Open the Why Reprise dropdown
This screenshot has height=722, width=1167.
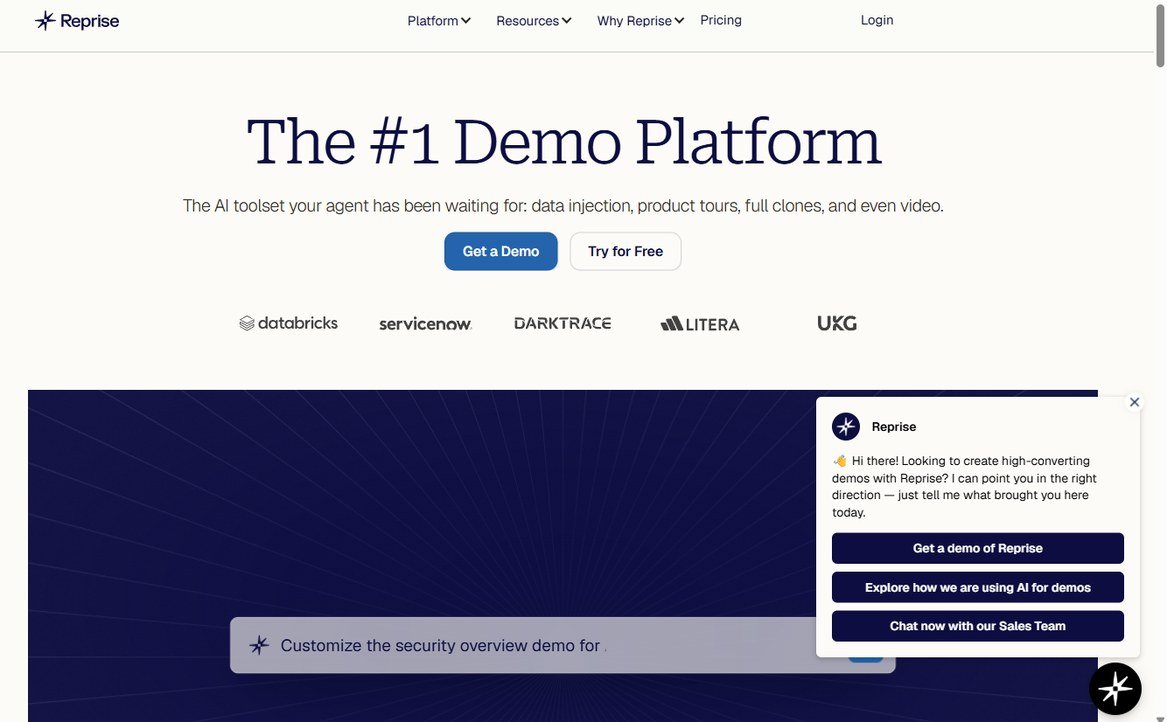click(x=640, y=21)
